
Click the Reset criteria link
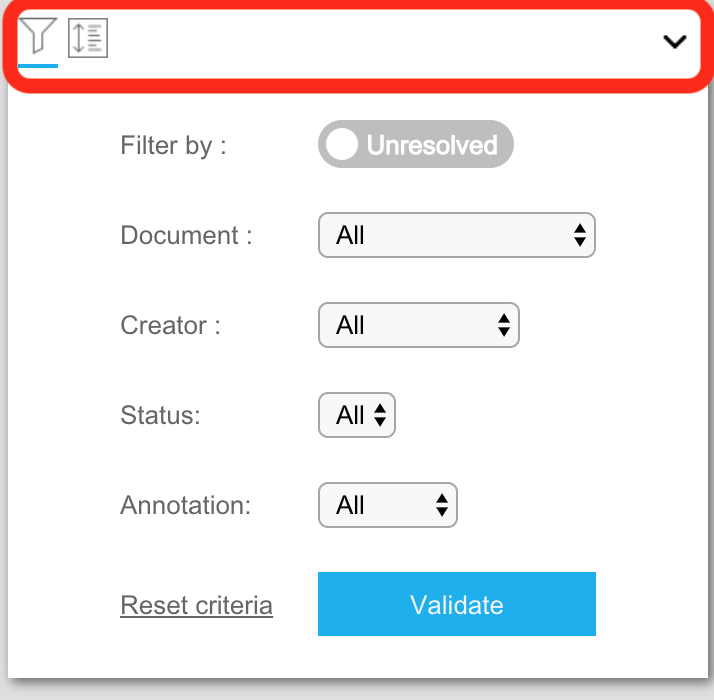click(x=196, y=605)
